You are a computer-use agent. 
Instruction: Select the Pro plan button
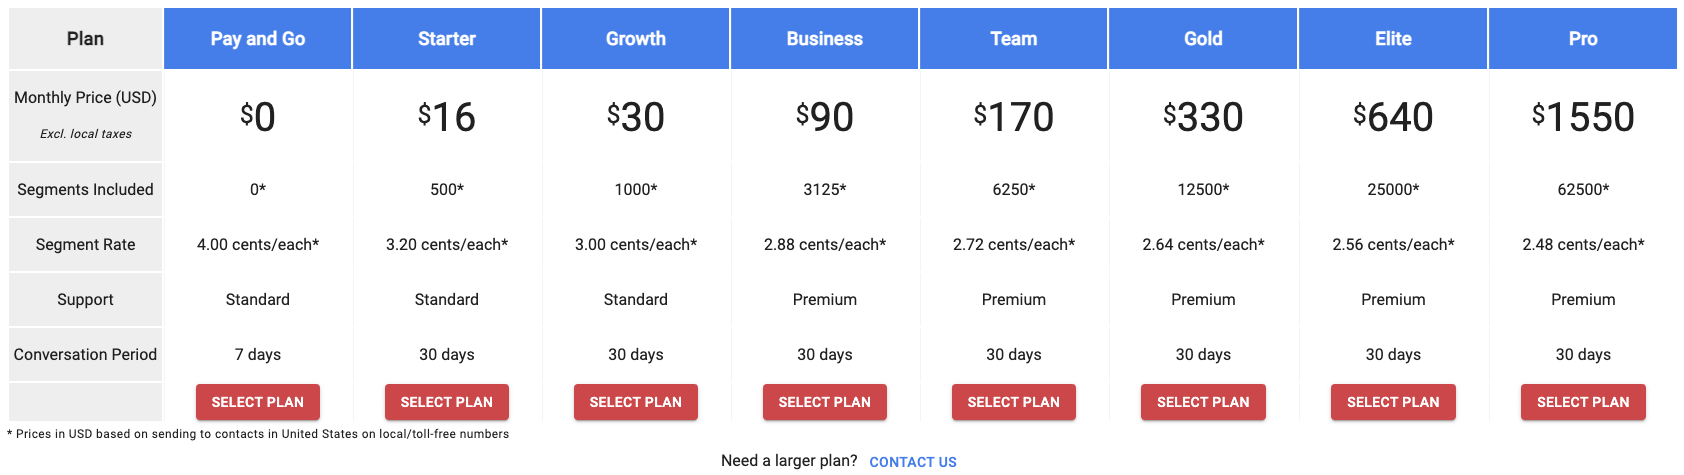click(1583, 402)
